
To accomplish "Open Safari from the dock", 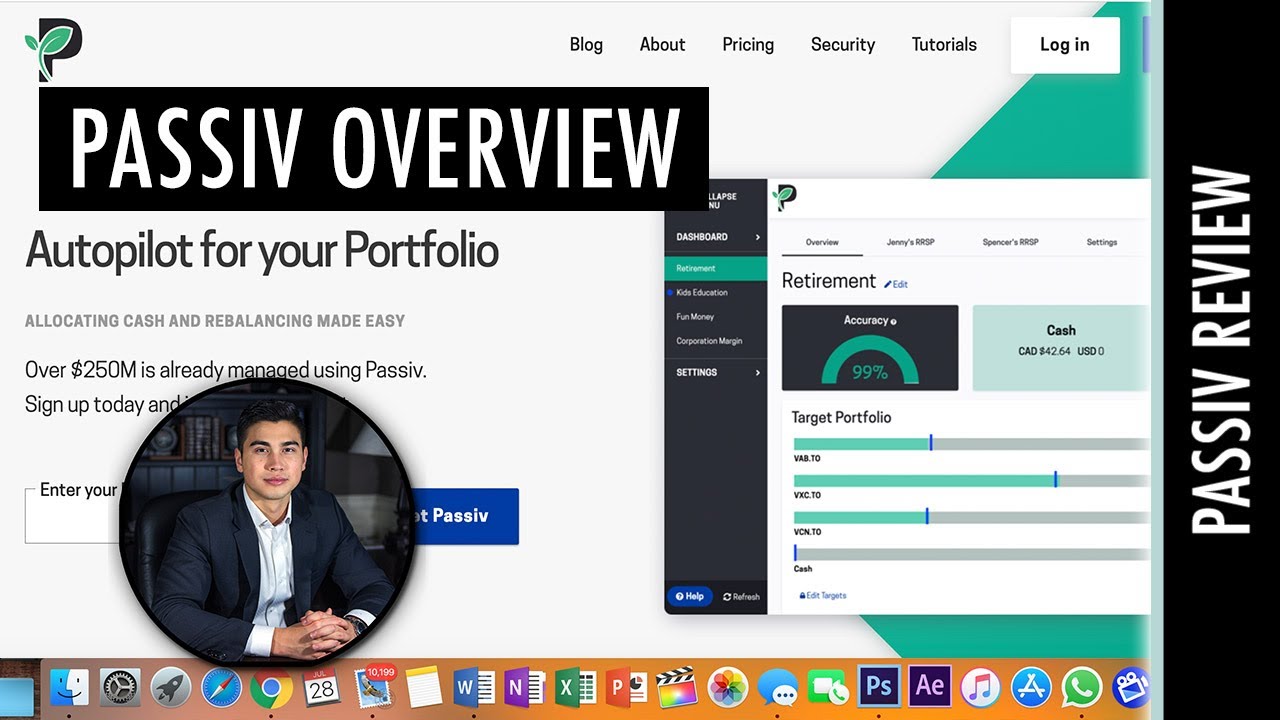I will tap(221, 687).
